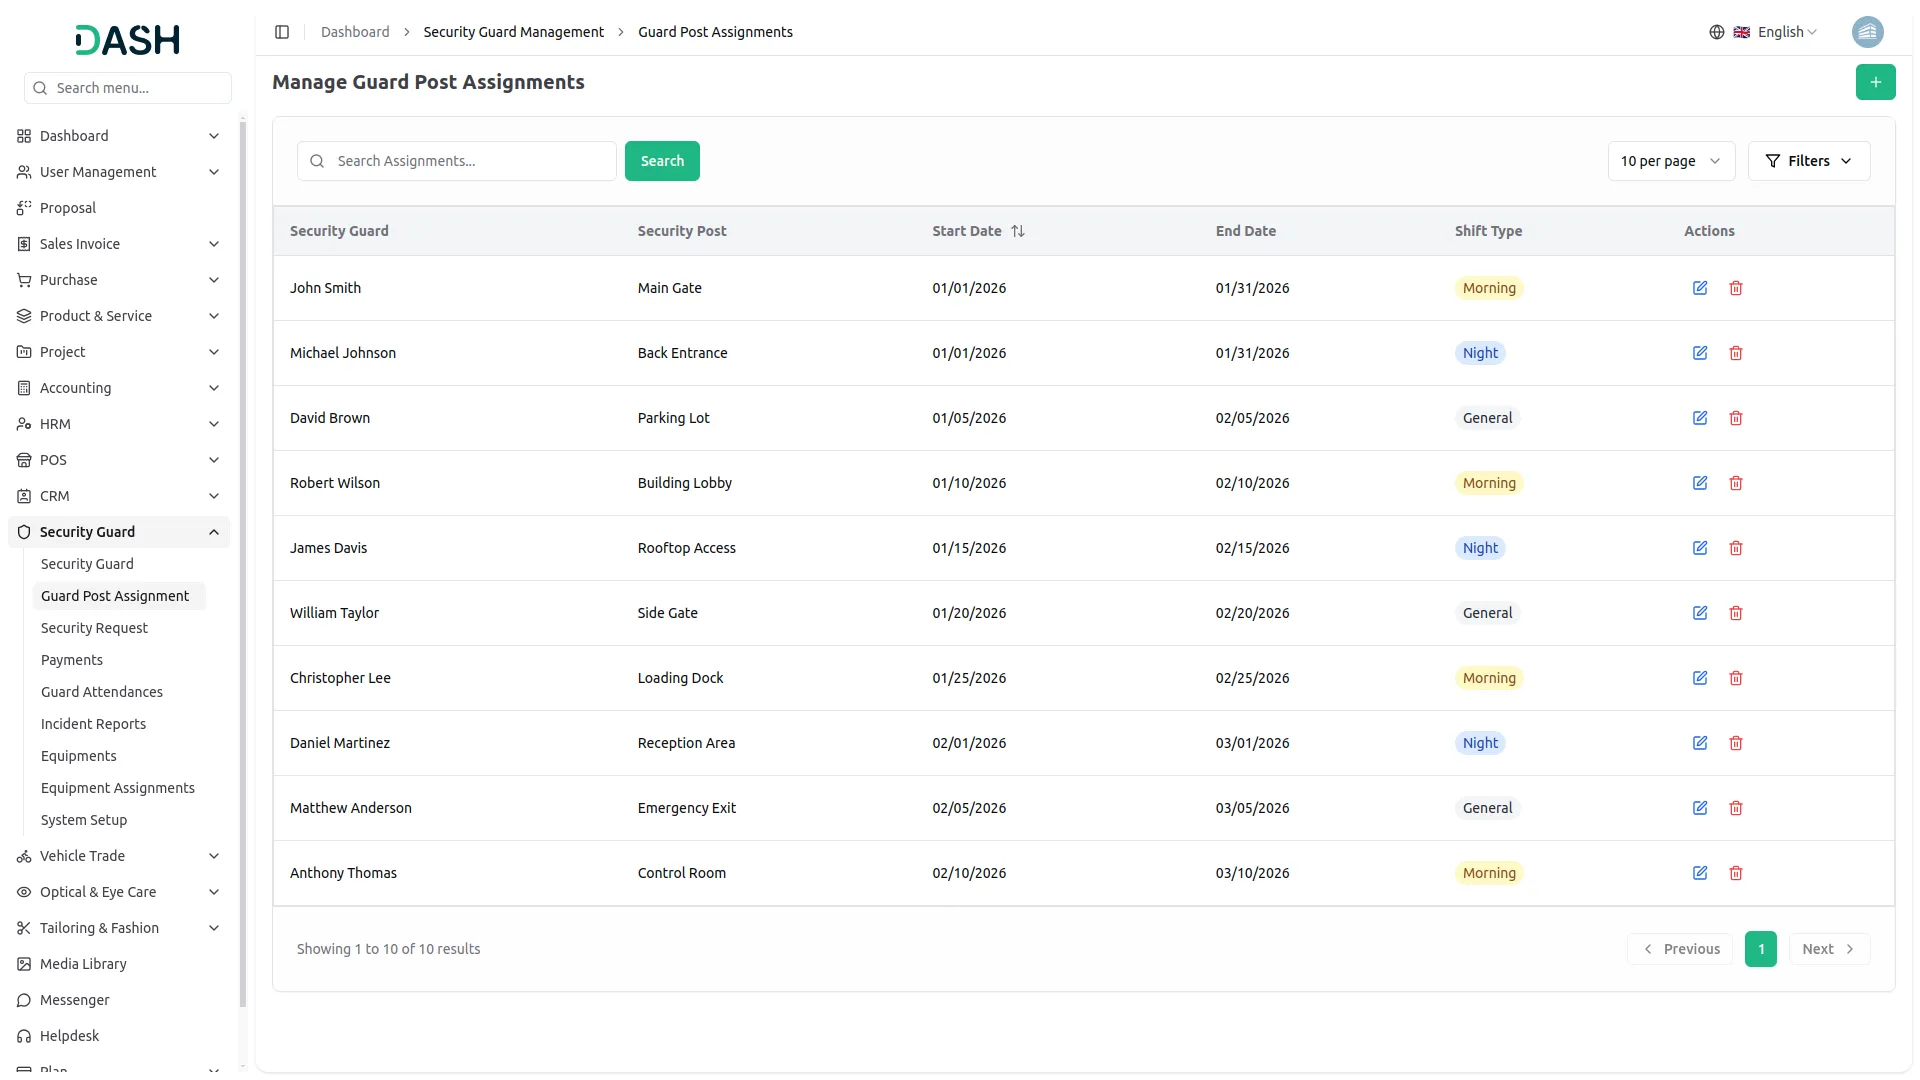Click the edit icon for John Smith
The image size is (1920, 1080).
pos(1699,288)
